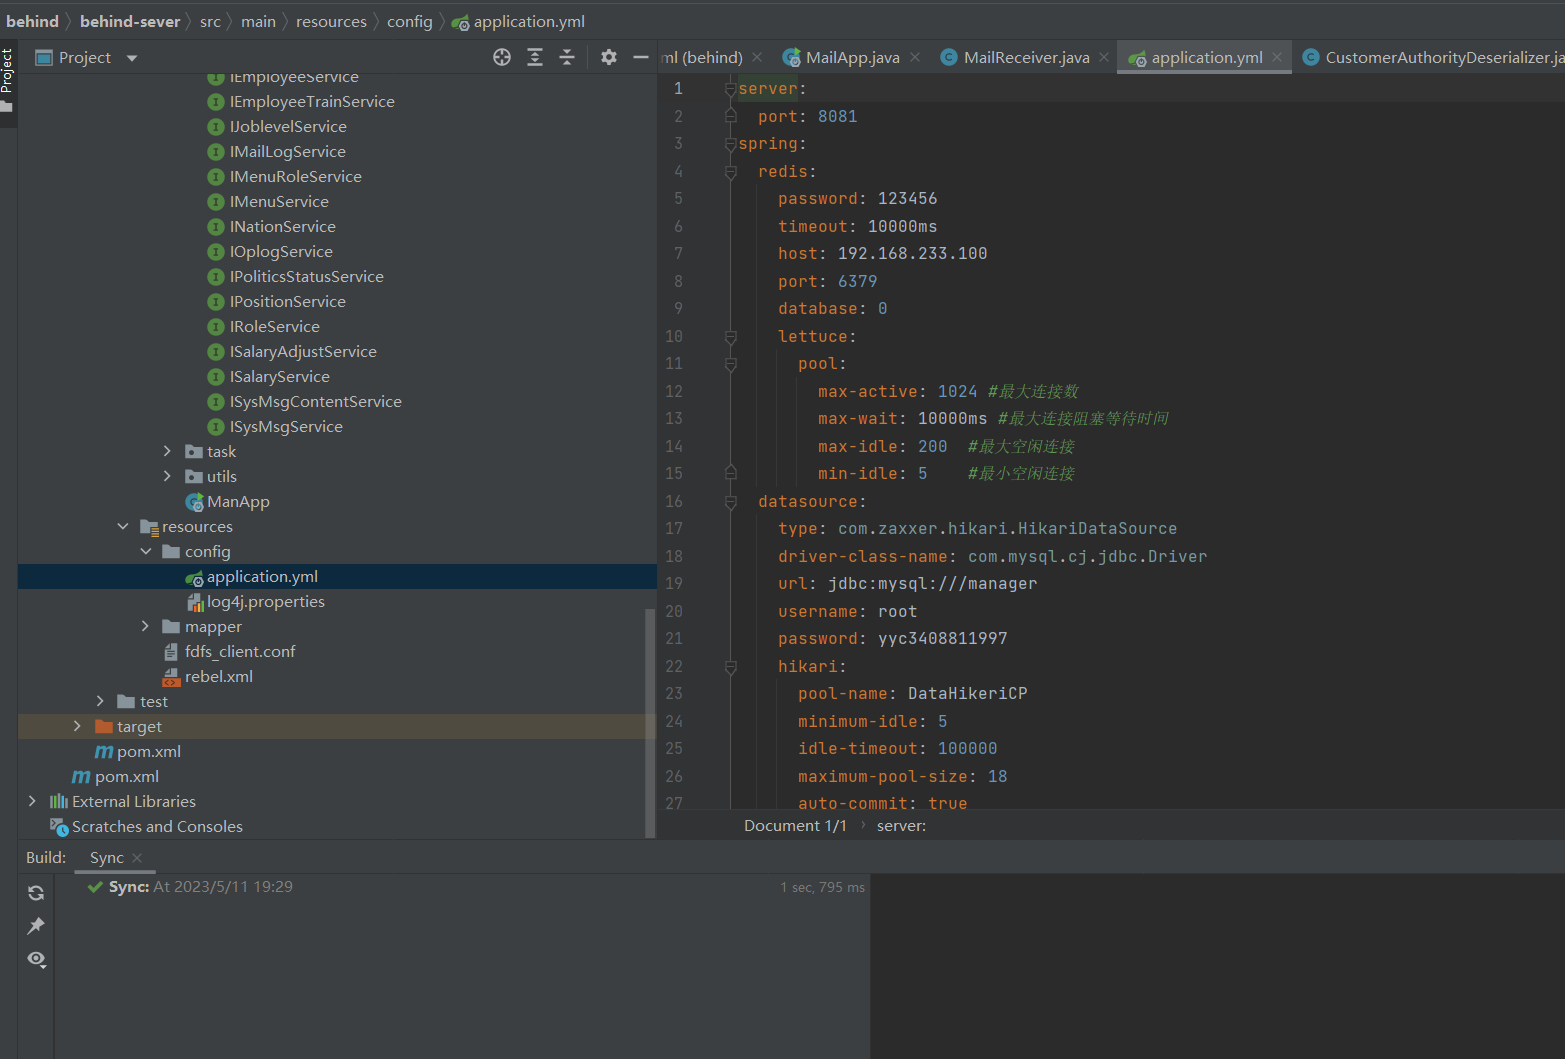Screen dimensions: 1565x1059
Task: Expand the mapper folder
Action: coord(145,626)
